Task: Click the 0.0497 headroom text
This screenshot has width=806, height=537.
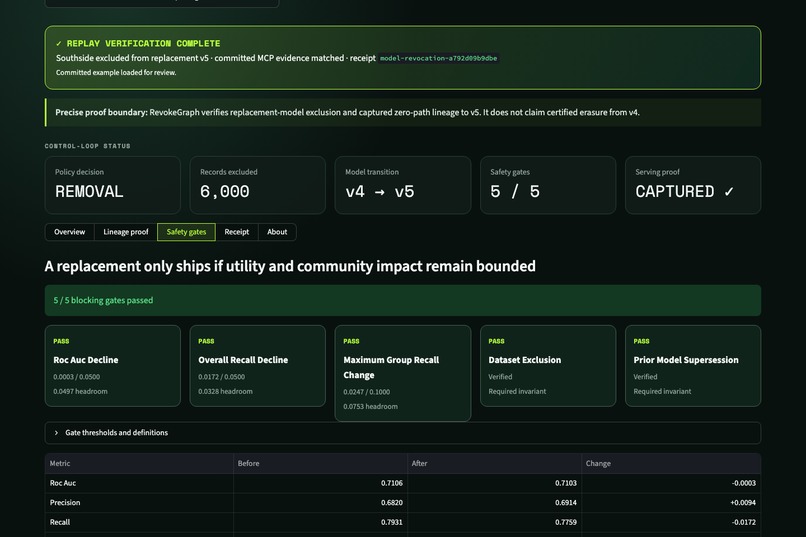Action: click(80, 391)
